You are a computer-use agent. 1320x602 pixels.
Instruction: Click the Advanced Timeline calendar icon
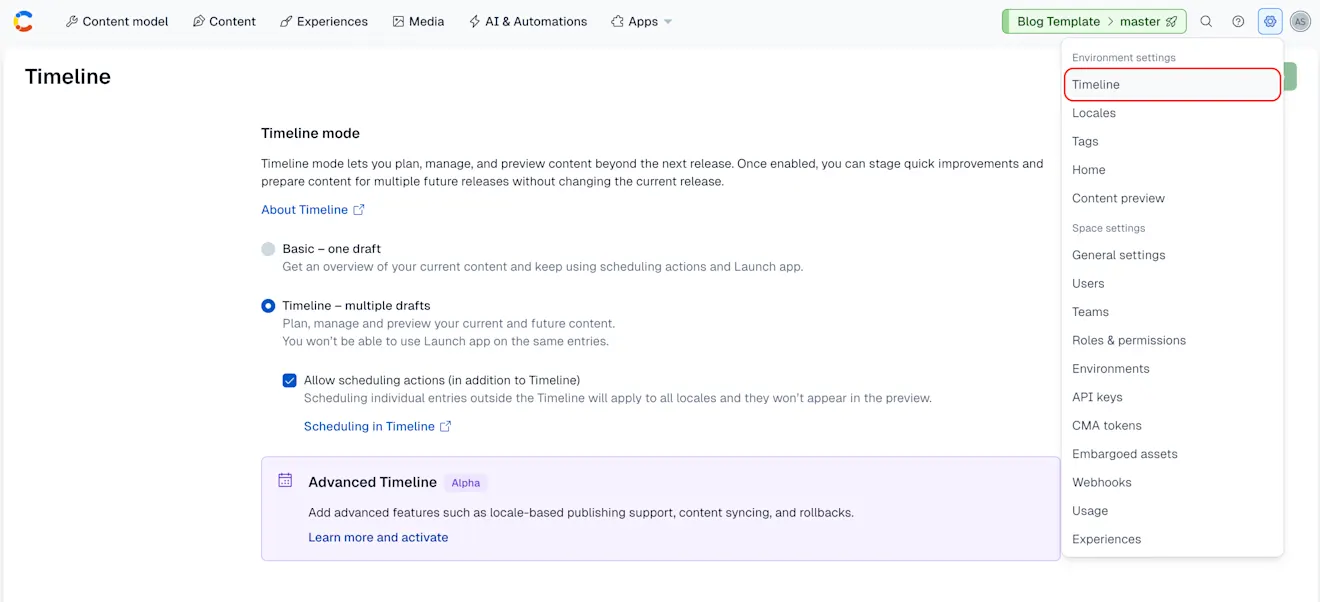285,480
